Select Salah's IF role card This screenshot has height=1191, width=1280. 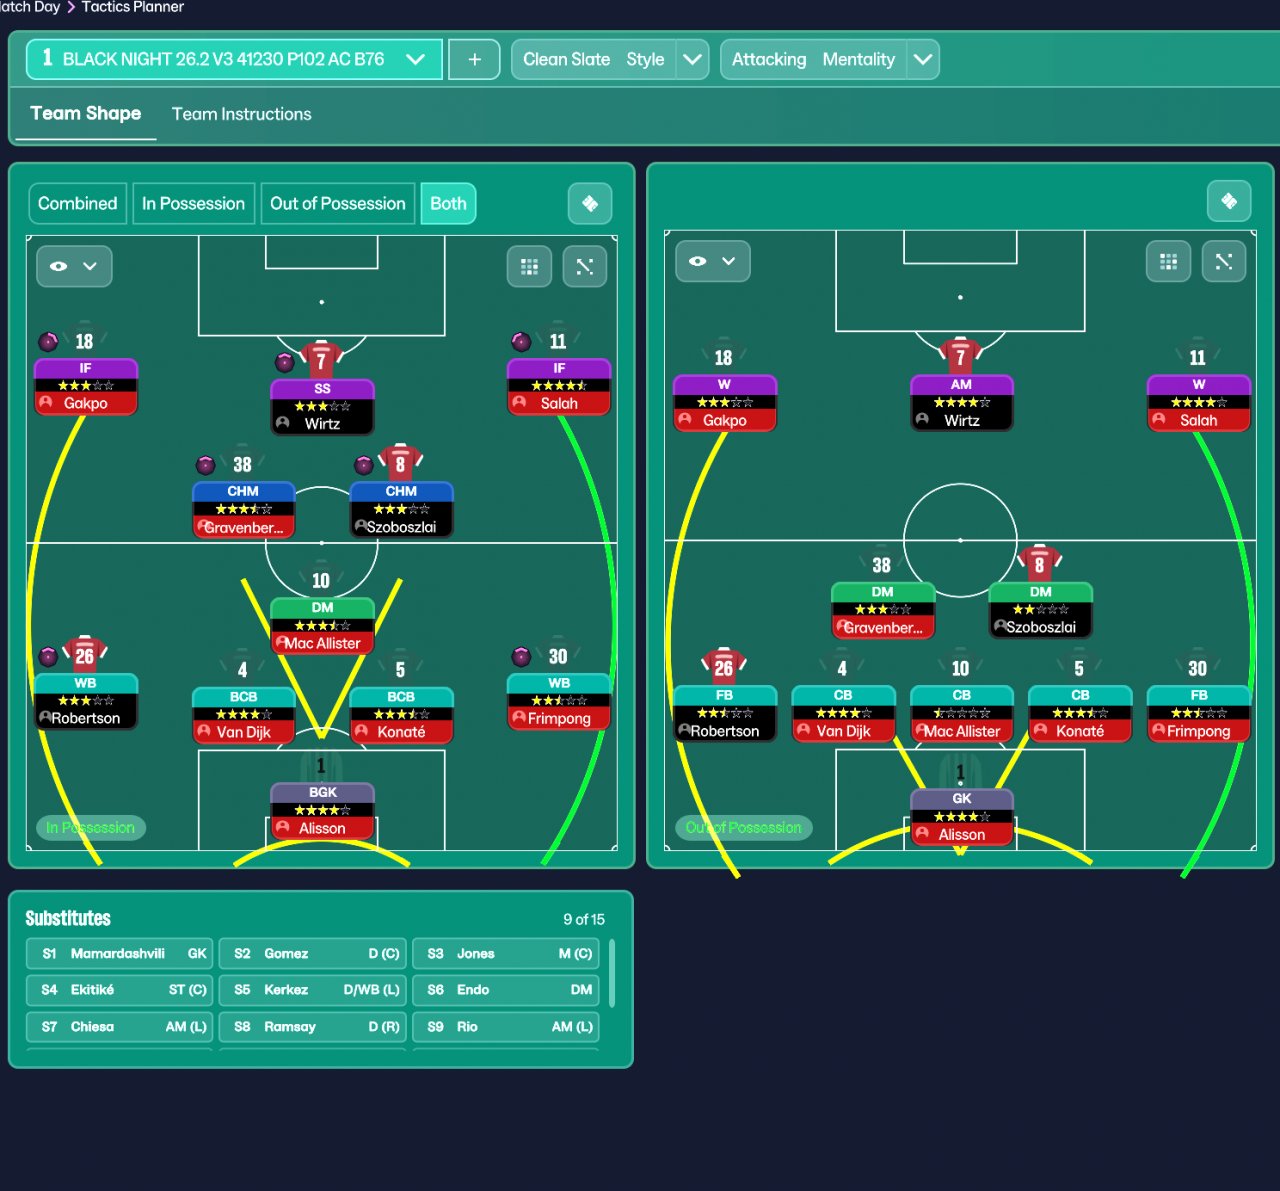[559, 386]
